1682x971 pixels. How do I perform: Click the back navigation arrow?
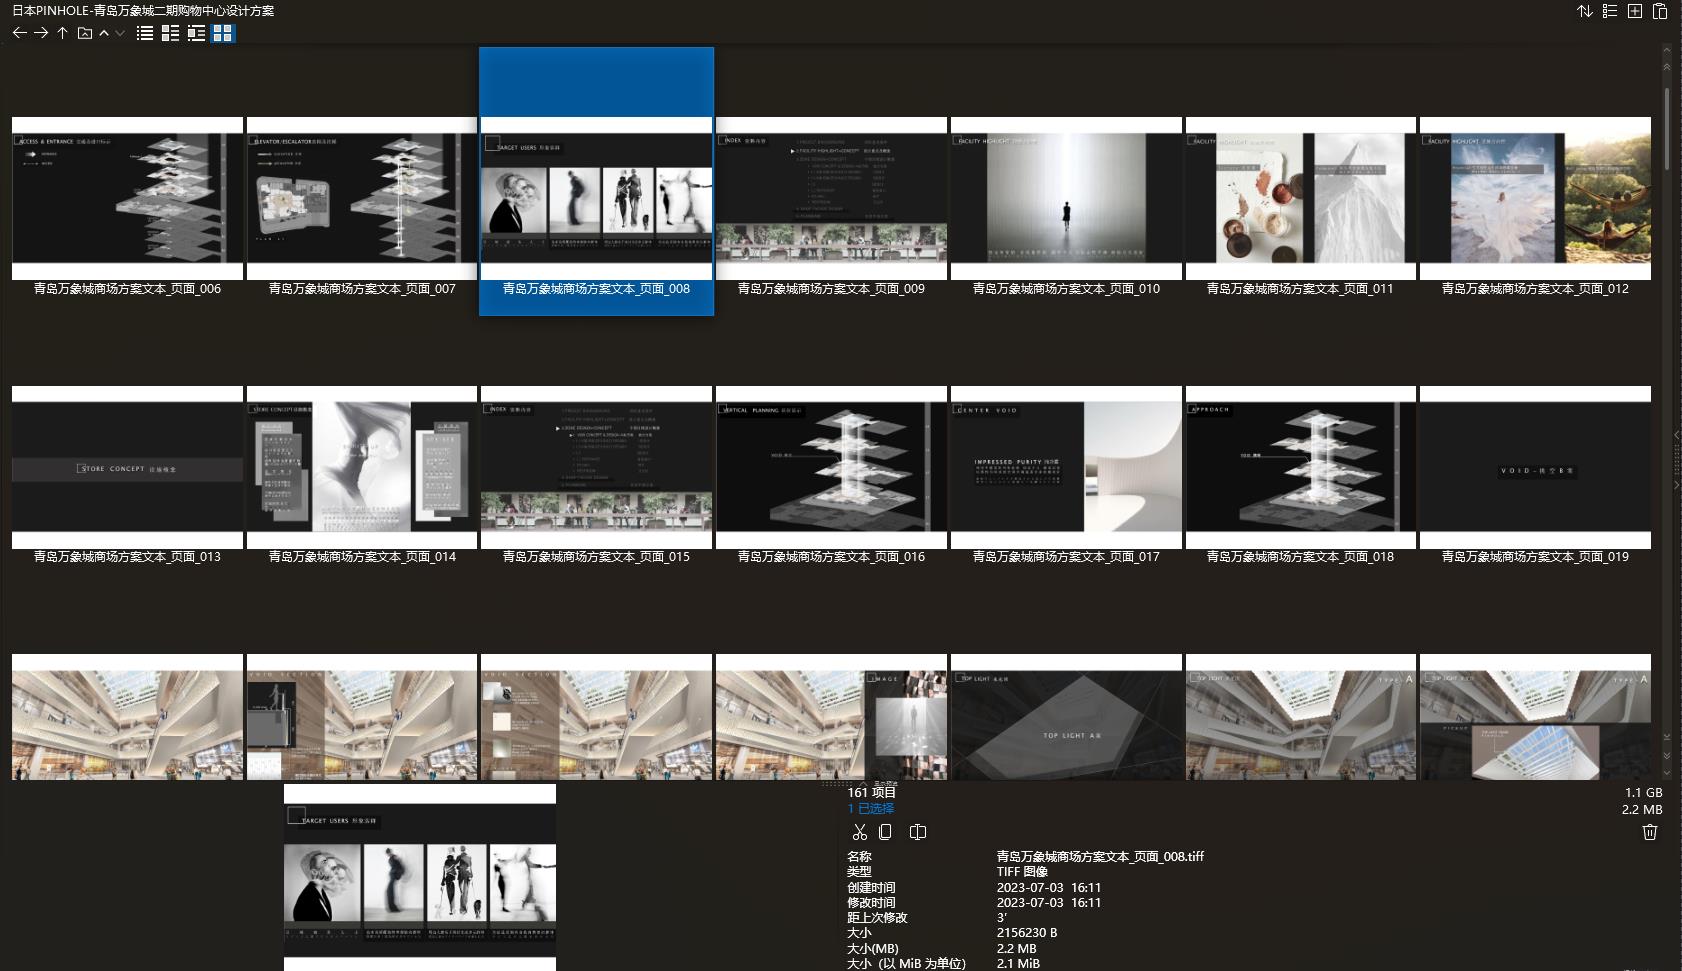20,33
